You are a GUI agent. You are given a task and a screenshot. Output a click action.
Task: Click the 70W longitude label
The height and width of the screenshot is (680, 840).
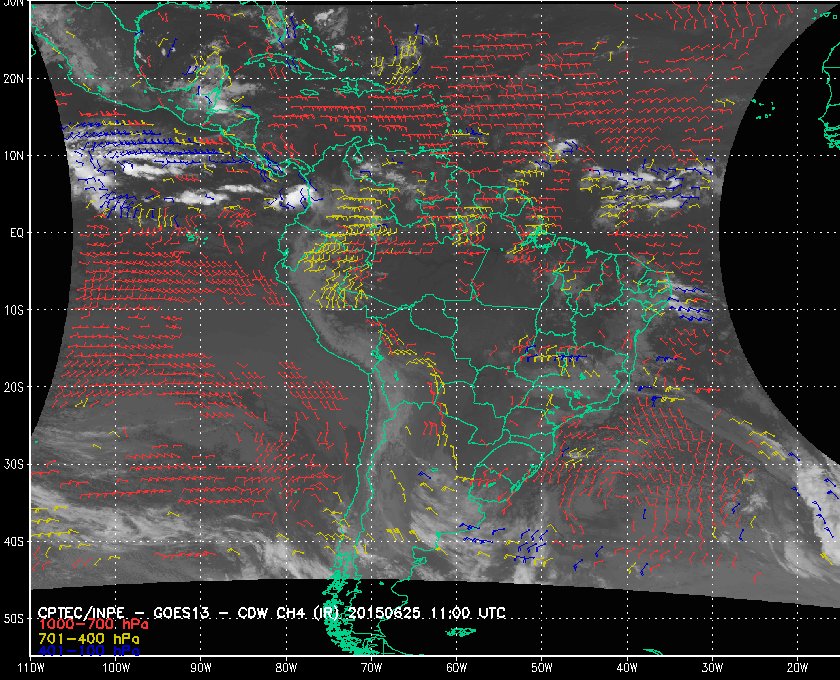[371, 668]
